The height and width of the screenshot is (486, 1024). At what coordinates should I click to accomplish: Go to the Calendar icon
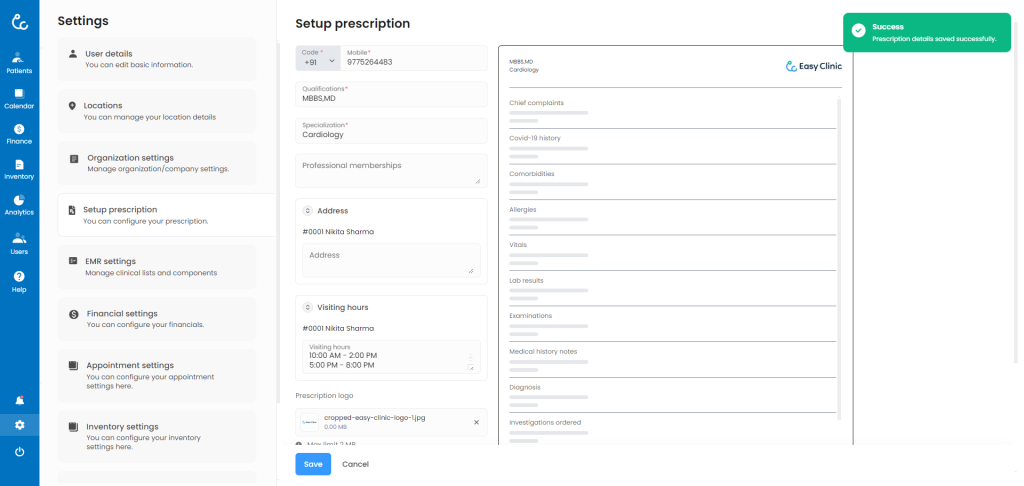[x=19, y=98]
